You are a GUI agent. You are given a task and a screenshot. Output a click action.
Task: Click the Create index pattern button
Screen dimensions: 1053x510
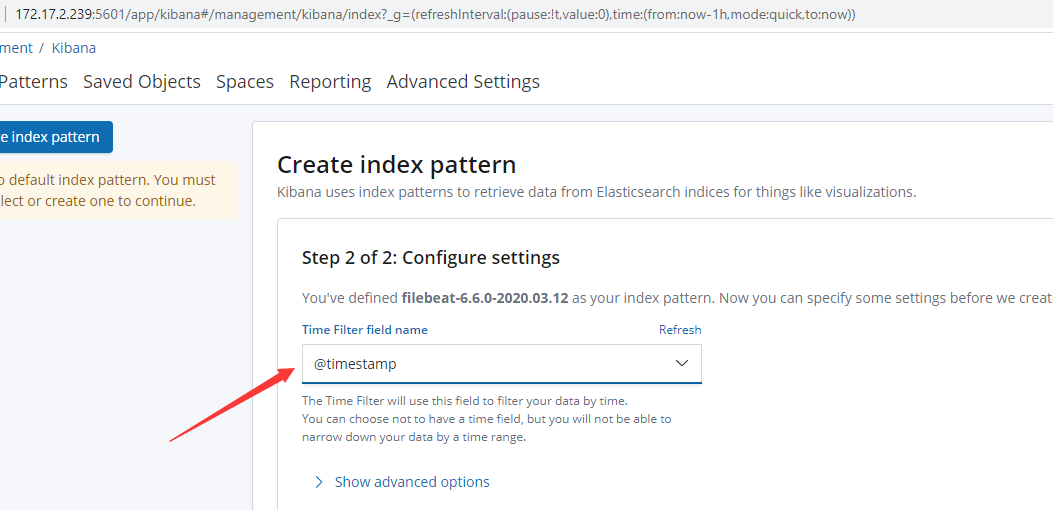[56, 137]
